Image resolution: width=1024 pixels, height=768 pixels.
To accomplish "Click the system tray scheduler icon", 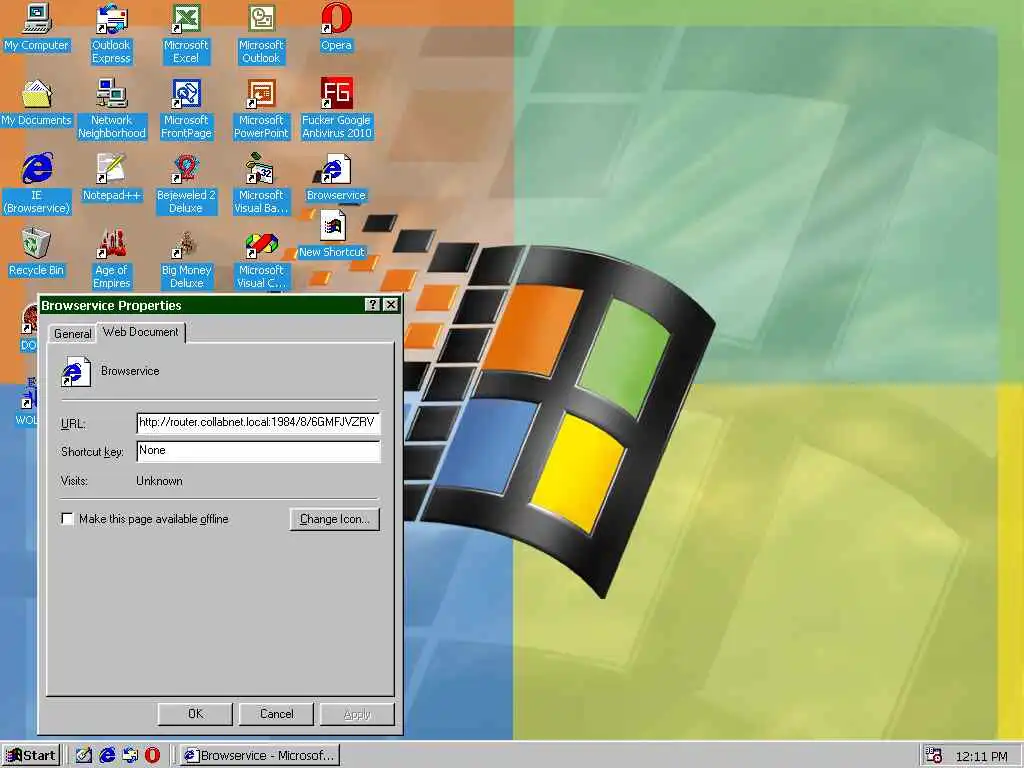I will pyautogui.click(x=934, y=756).
